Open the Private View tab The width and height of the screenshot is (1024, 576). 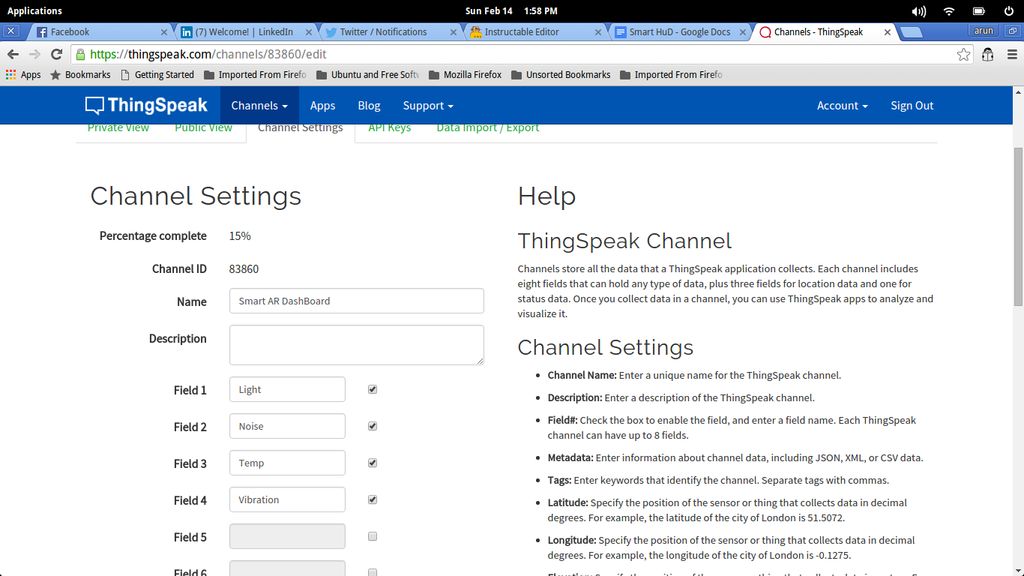118,128
